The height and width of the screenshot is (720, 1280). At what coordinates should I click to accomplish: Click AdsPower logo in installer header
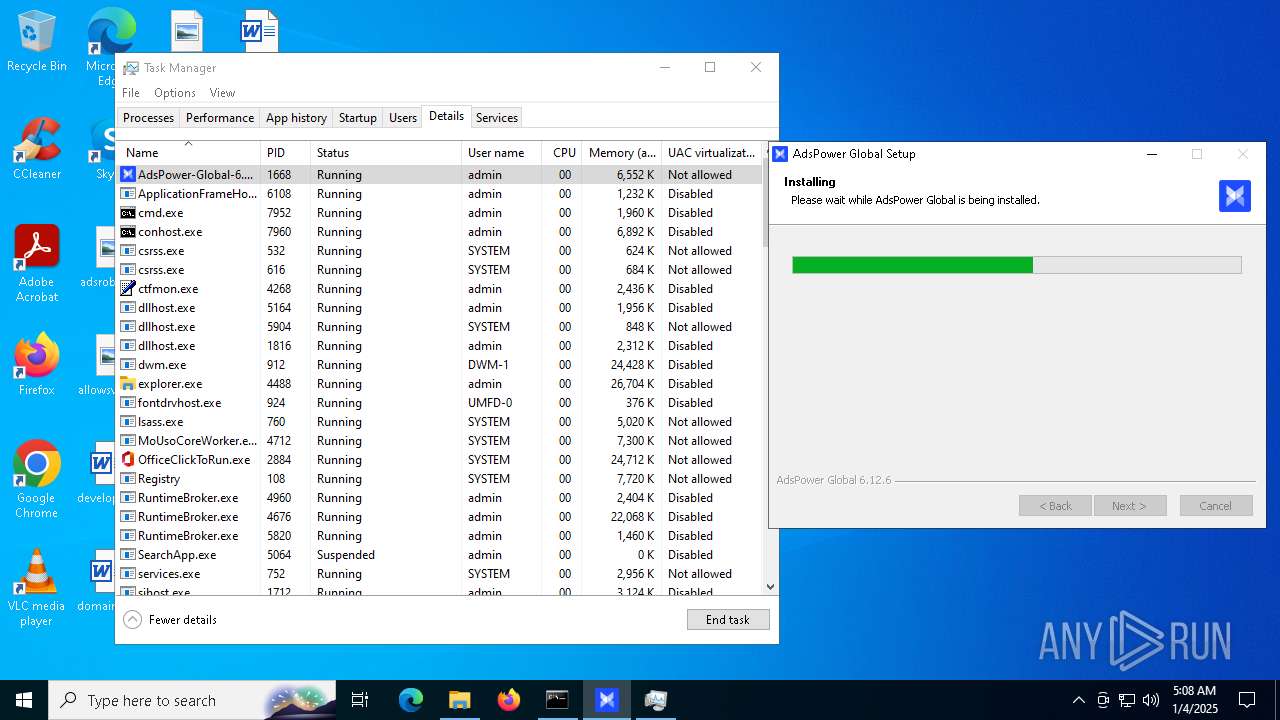[x=1235, y=195]
